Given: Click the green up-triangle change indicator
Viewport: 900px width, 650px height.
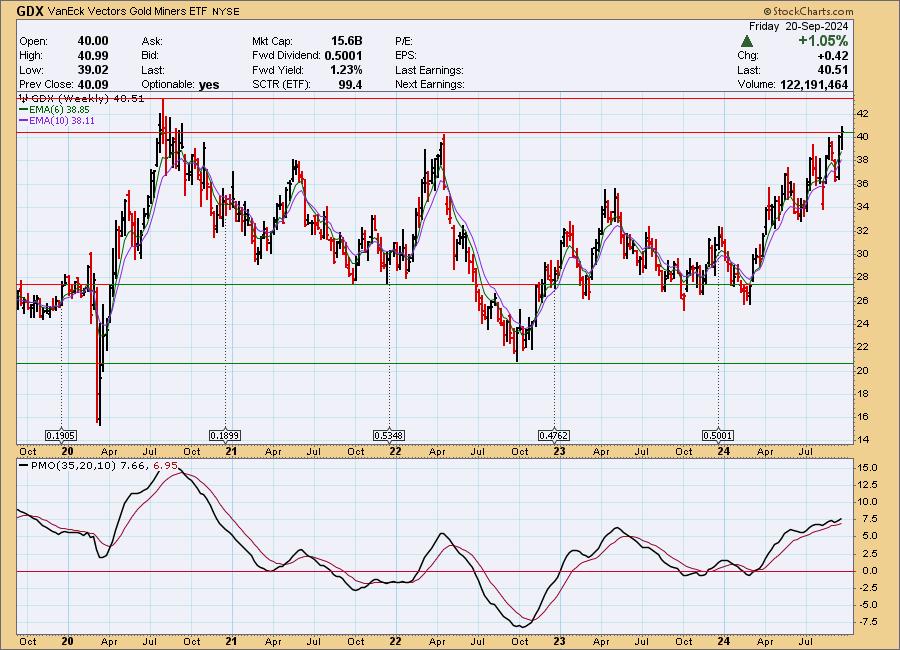Looking at the screenshot, I should [x=747, y=41].
